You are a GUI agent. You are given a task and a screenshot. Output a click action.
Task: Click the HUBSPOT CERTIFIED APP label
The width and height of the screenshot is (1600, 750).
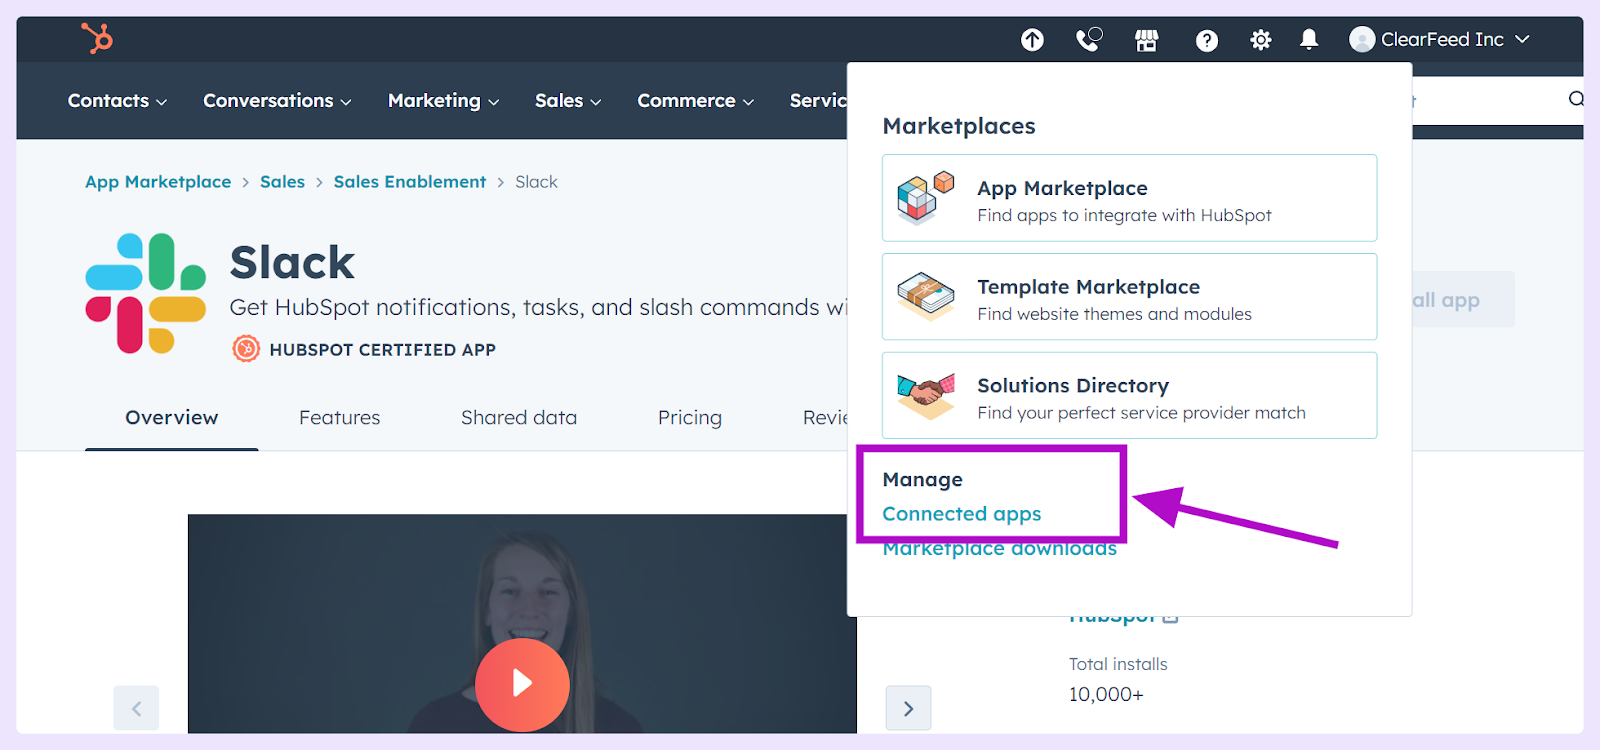tap(382, 349)
